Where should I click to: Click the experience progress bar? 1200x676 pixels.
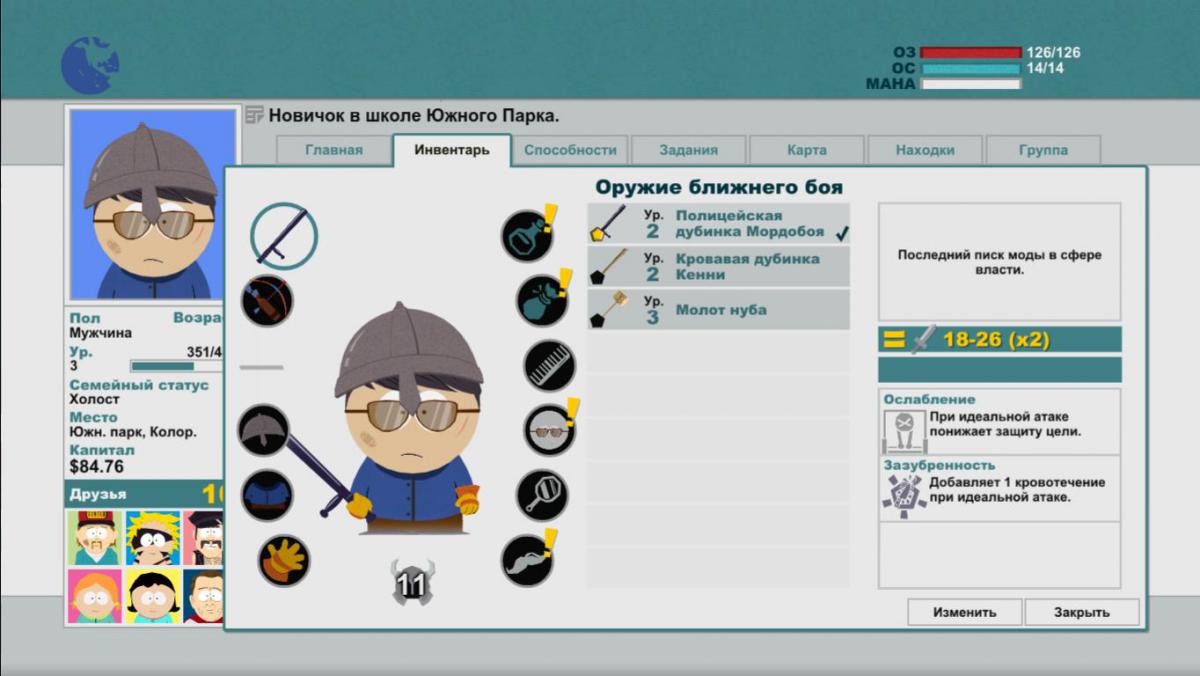176,366
